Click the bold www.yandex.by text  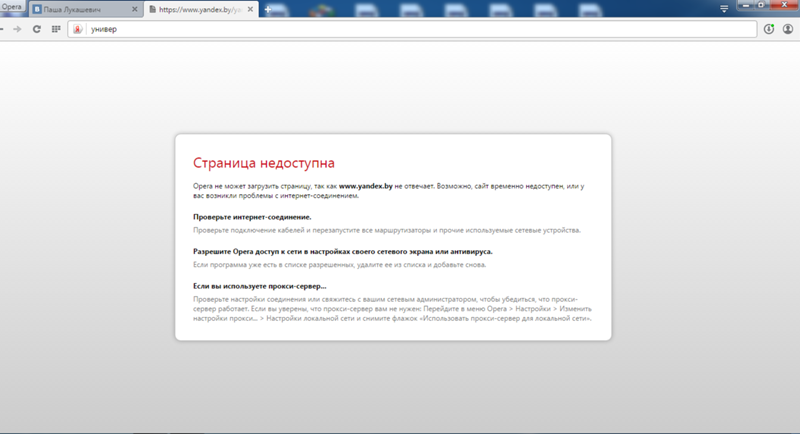pos(365,186)
